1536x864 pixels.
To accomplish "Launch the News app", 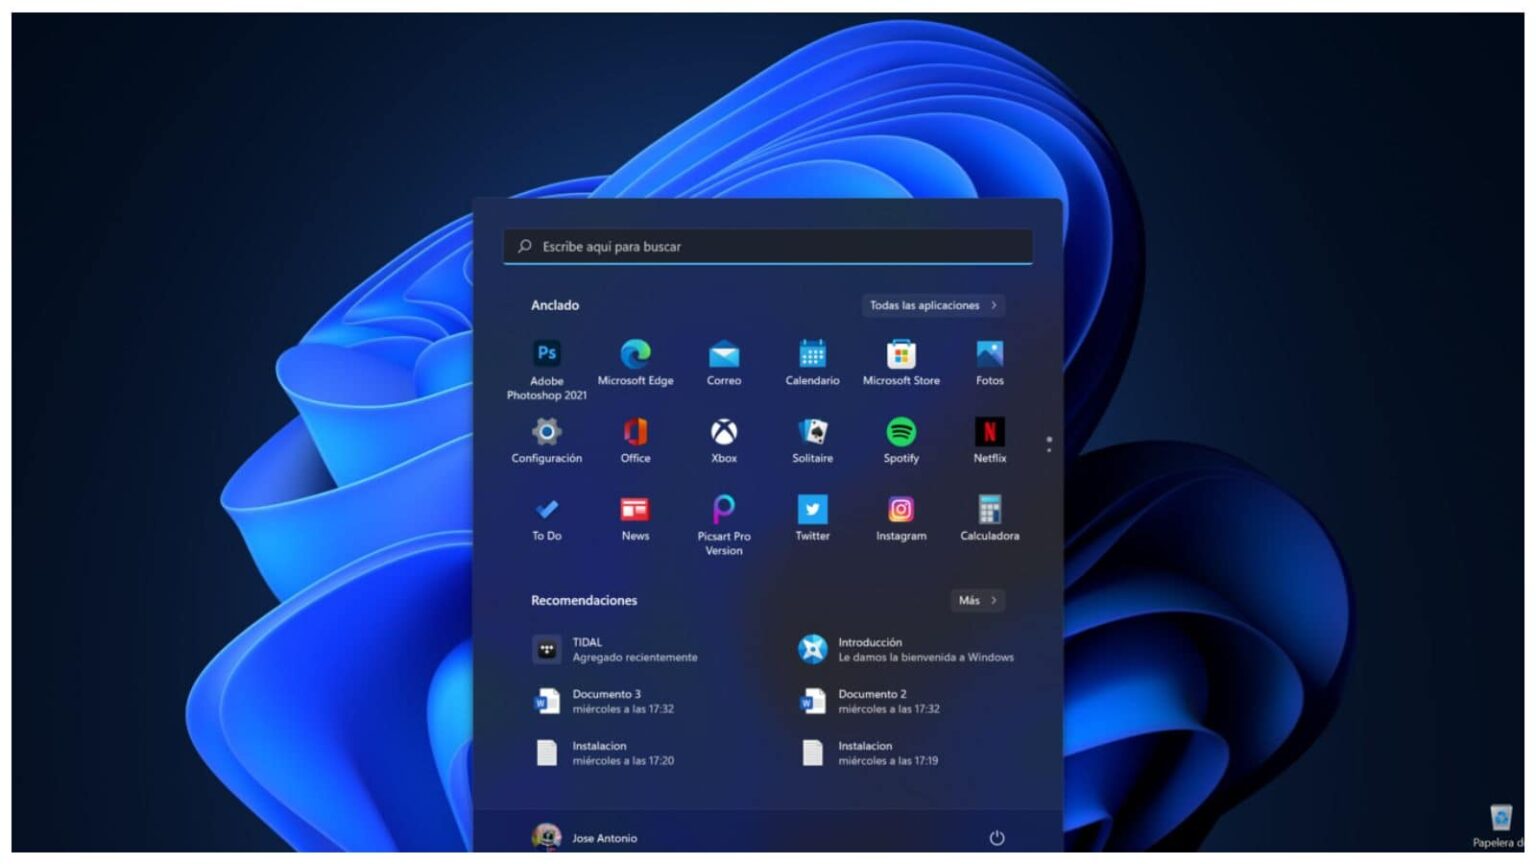I will point(635,518).
